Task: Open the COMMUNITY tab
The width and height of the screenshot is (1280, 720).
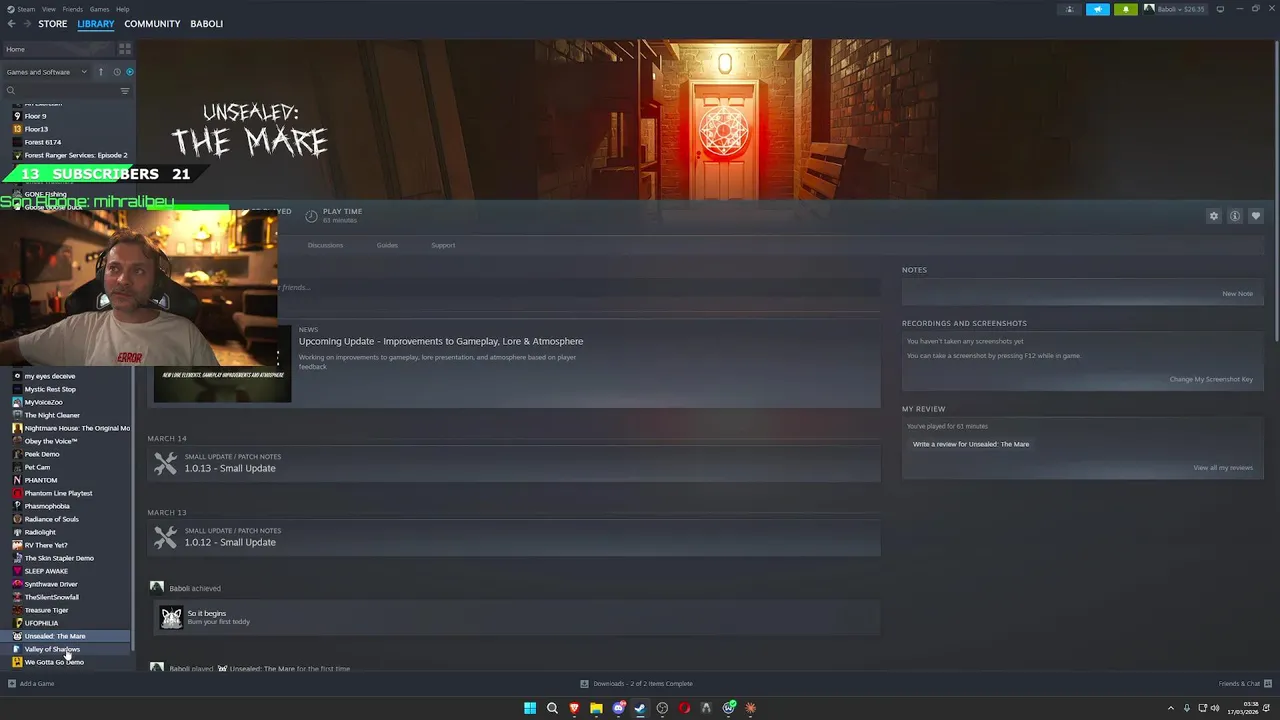Action: coord(152,24)
